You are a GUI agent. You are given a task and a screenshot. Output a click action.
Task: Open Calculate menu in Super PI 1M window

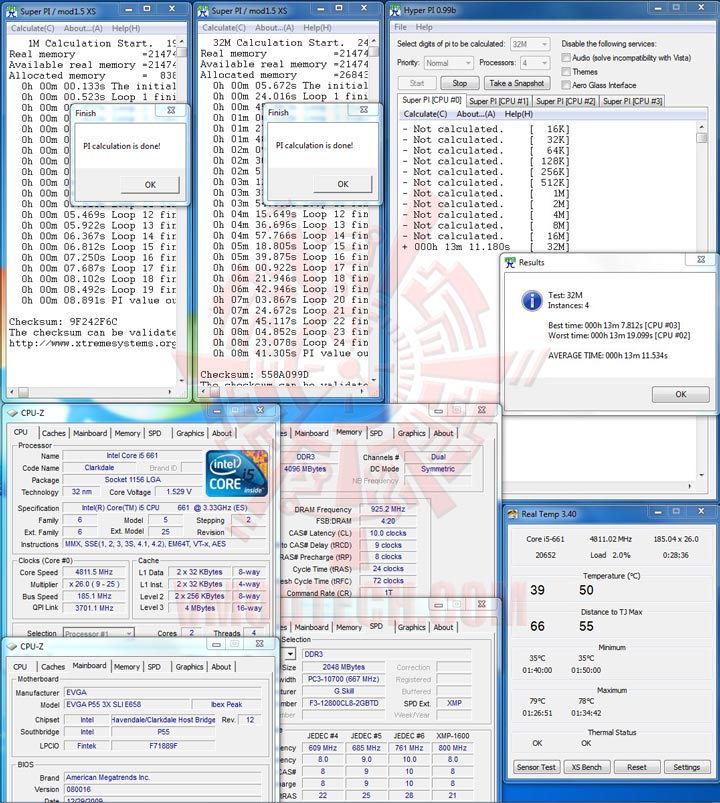coord(32,28)
